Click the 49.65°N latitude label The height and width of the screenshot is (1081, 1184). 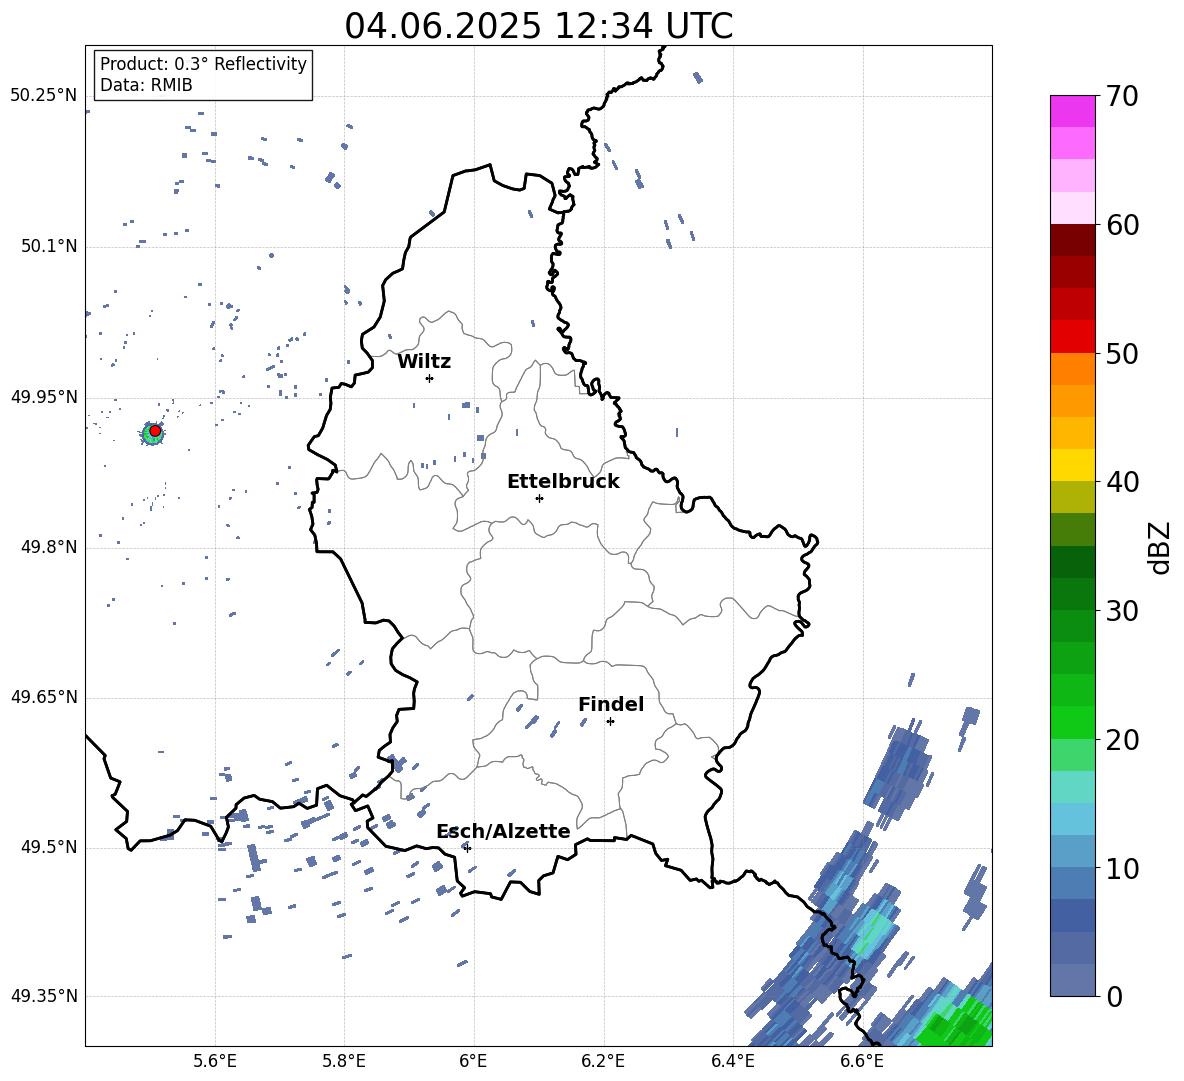[x=44, y=697]
